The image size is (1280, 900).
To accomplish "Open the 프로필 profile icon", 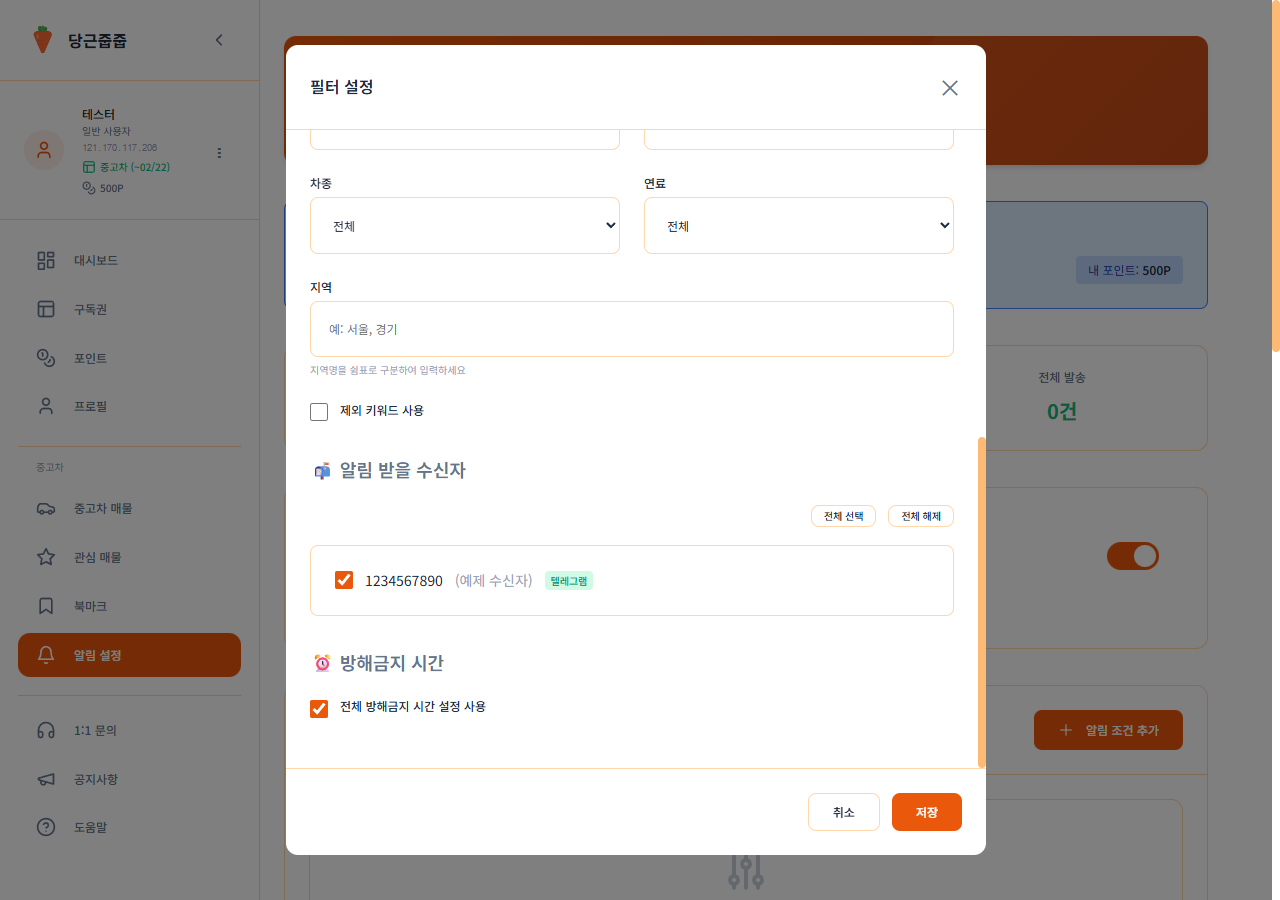I will 45,406.
